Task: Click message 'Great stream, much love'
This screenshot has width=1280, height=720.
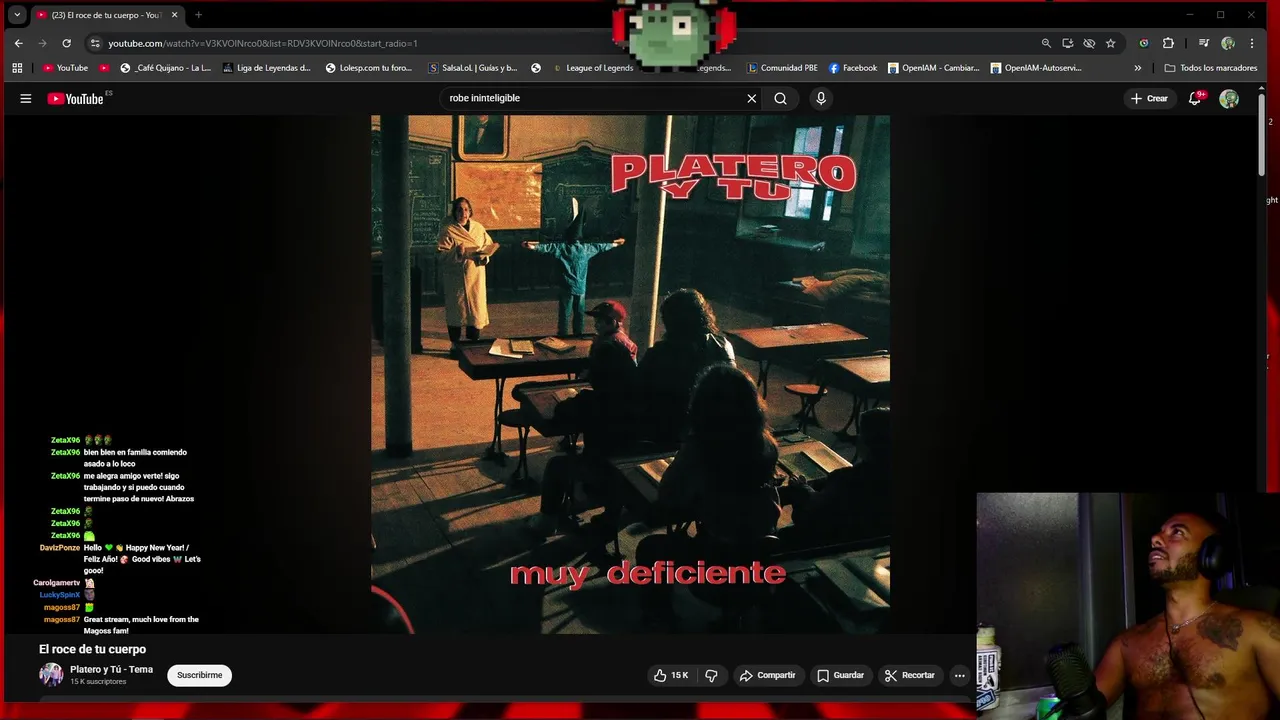Action: (x=141, y=625)
